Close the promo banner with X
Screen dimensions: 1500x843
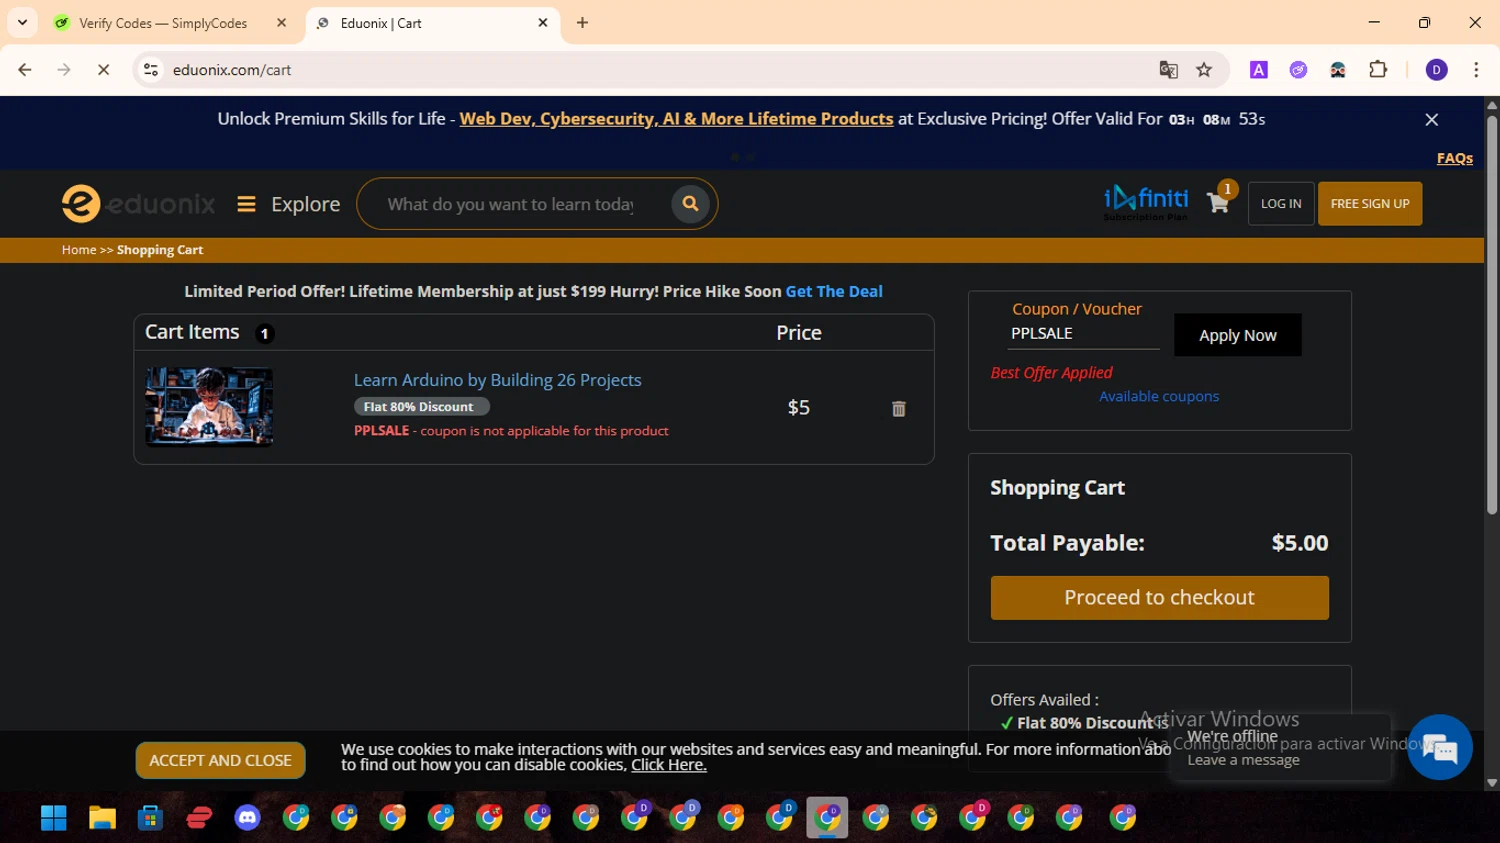1431,119
